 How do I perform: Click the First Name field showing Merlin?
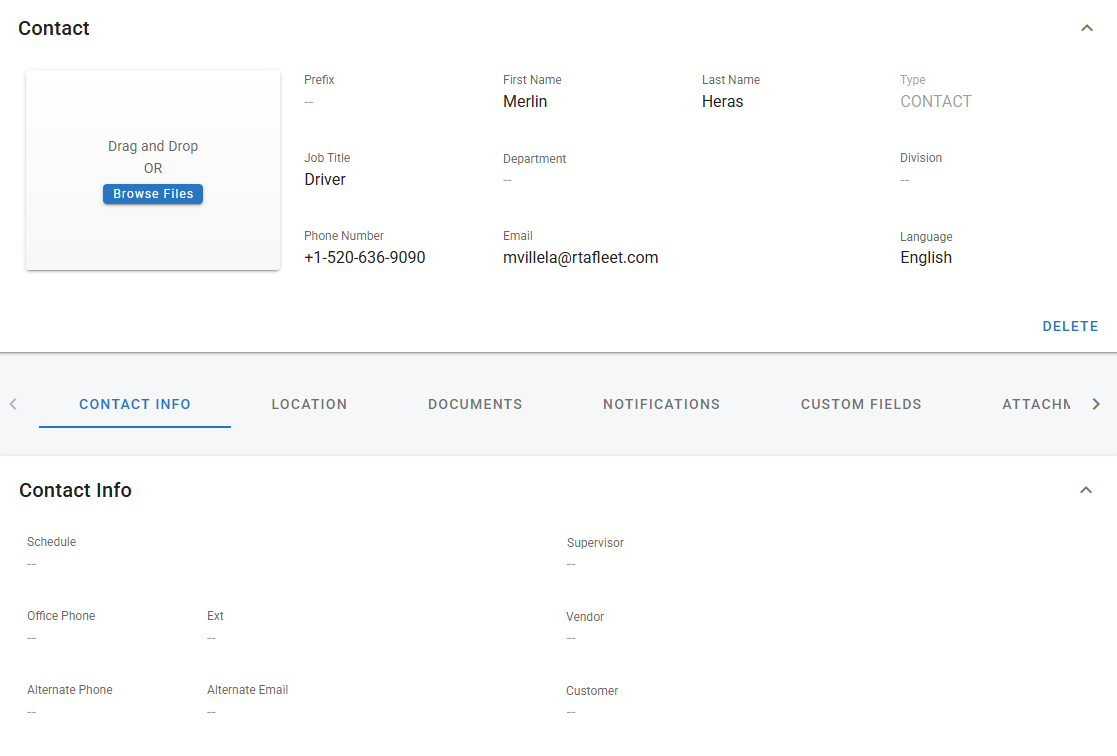(x=525, y=101)
